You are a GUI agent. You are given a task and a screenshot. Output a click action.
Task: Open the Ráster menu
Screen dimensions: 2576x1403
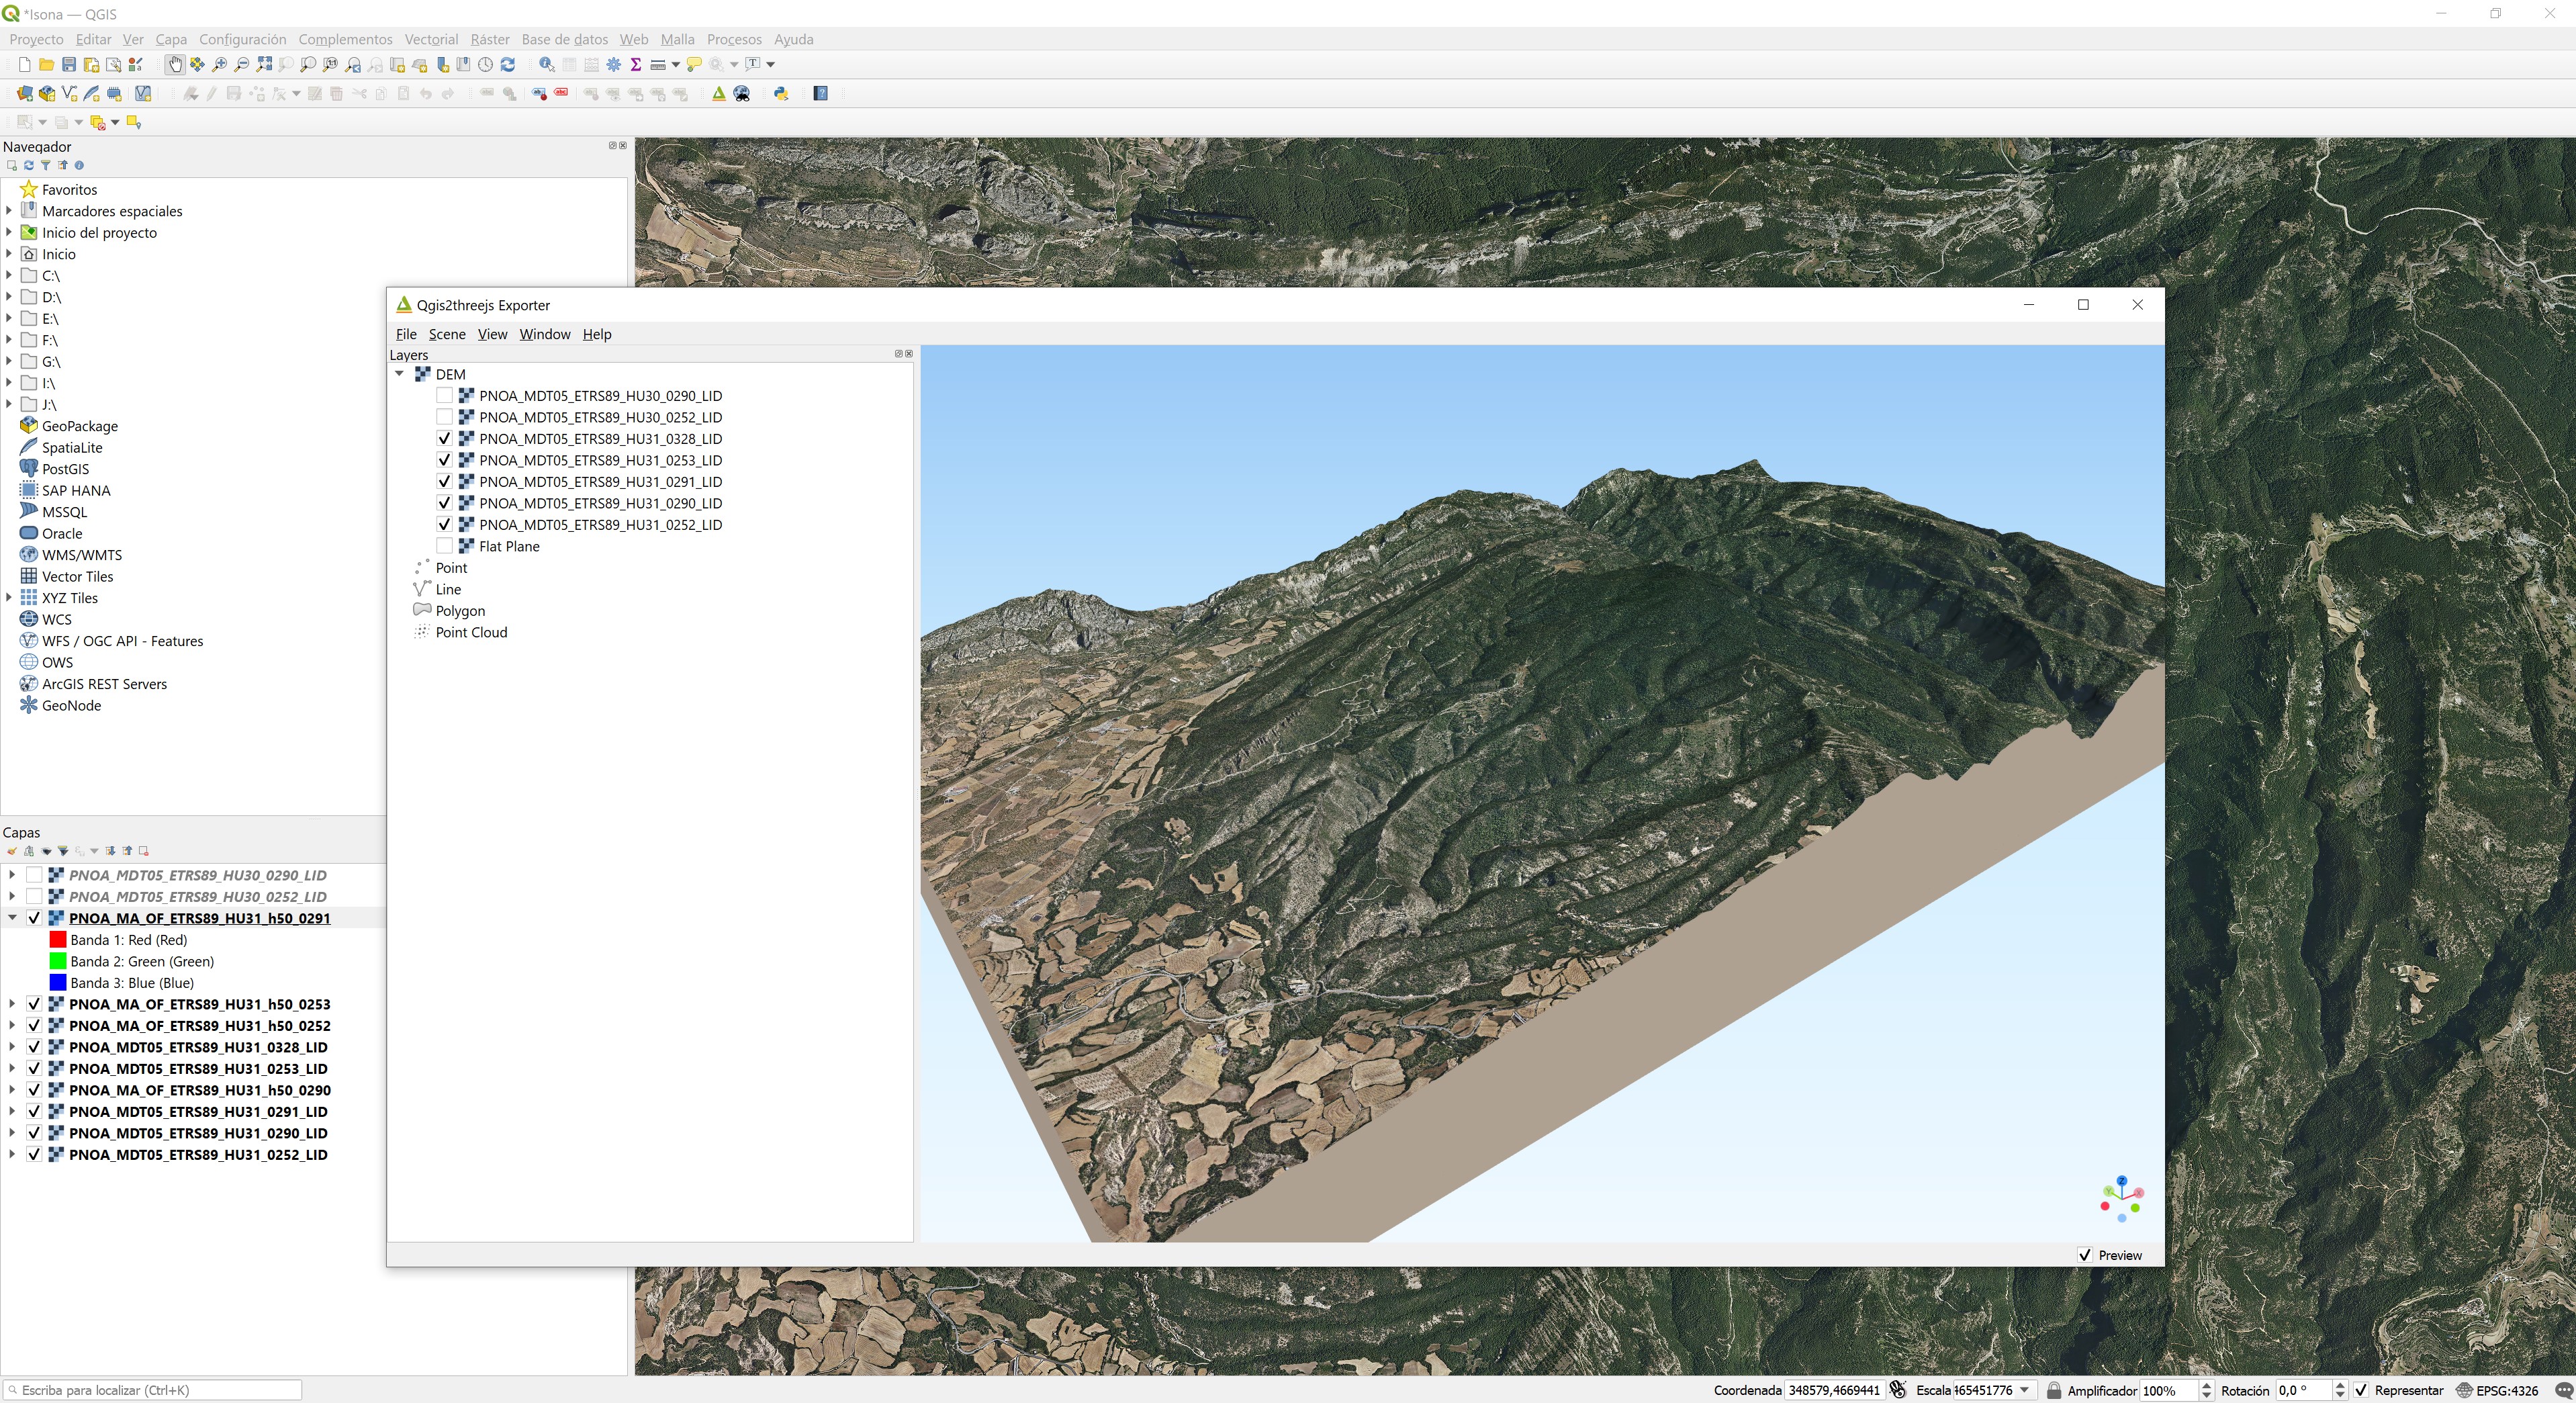[x=489, y=39]
